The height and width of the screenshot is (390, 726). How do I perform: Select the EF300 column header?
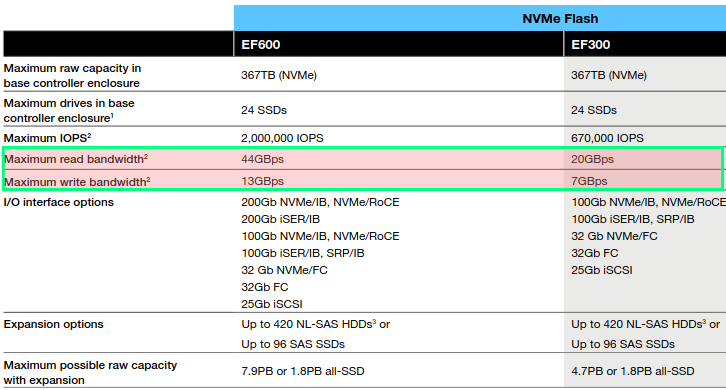[590, 44]
